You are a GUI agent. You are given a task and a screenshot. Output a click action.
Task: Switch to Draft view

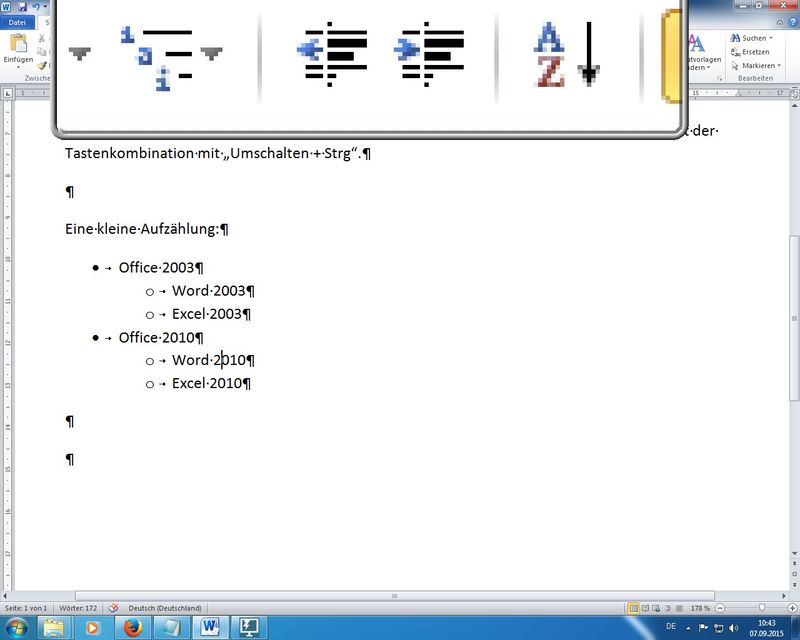click(x=679, y=608)
